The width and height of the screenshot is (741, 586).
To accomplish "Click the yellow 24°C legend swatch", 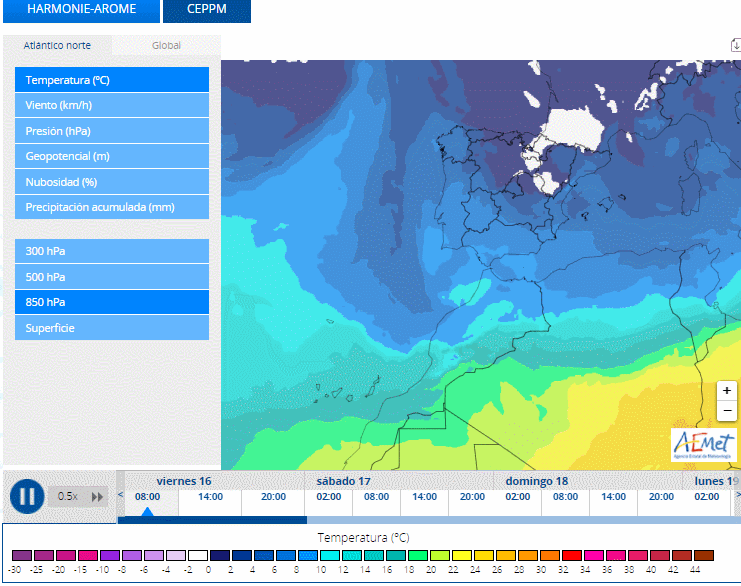I will (x=483, y=555).
